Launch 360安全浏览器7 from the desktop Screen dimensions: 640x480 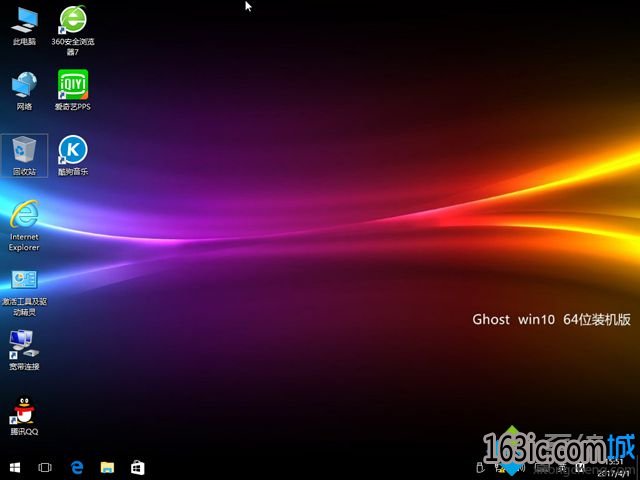coord(72,20)
